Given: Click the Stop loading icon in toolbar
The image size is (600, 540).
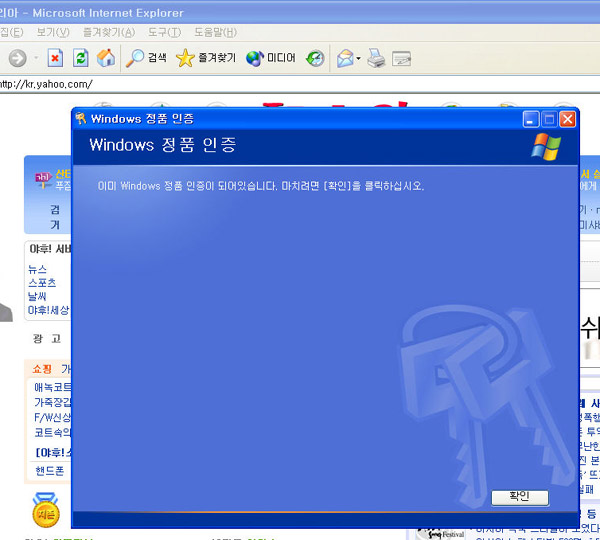Looking at the screenshot, I should click(55, 58).
